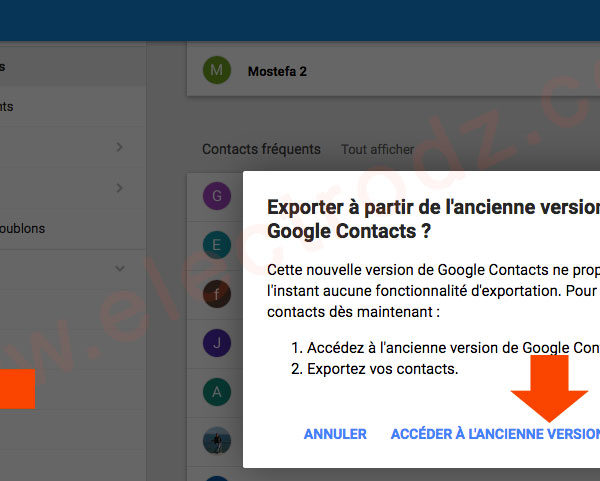Image resolution: width=600 pixels, height=481 pixels.
Task: Open the dark purple J contact avatar
Action: [217, 343]
